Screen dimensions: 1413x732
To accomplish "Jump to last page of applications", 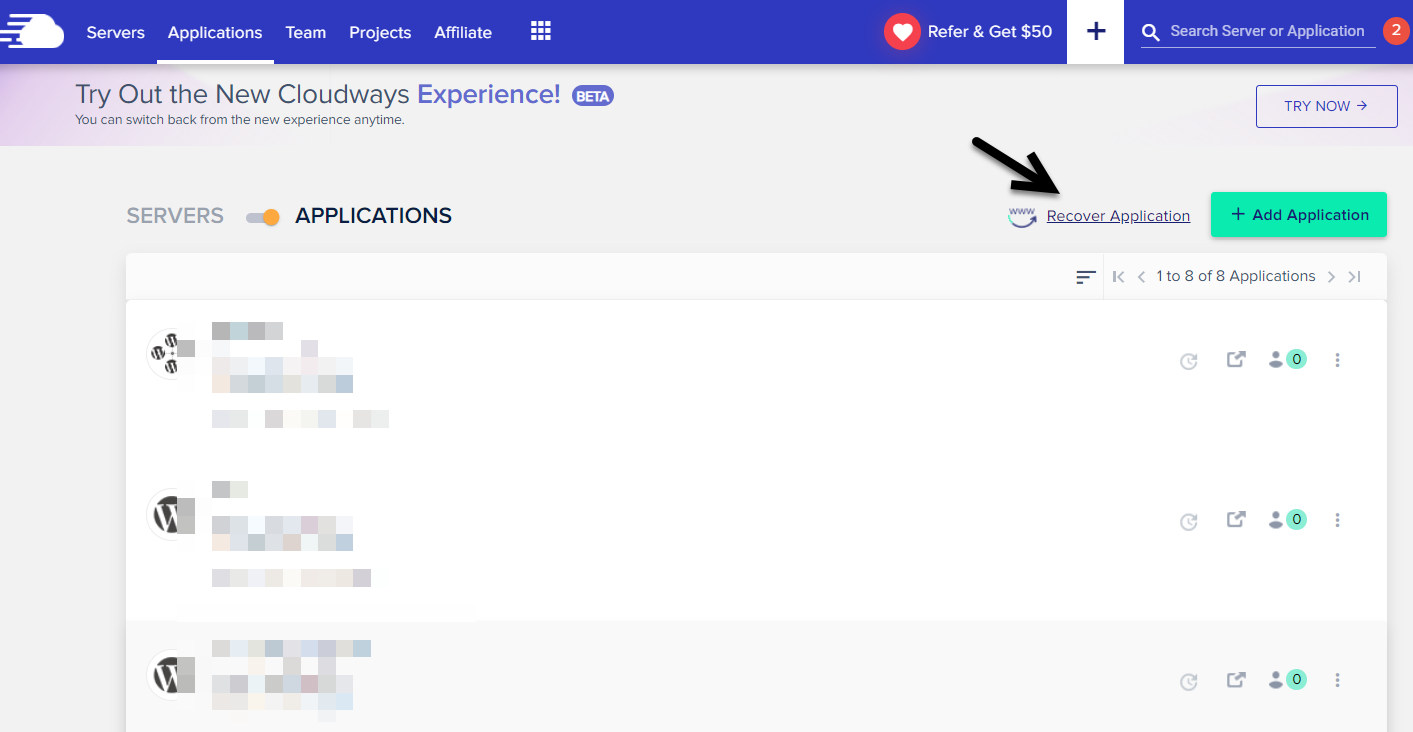I will click(x=1354, y=277).
